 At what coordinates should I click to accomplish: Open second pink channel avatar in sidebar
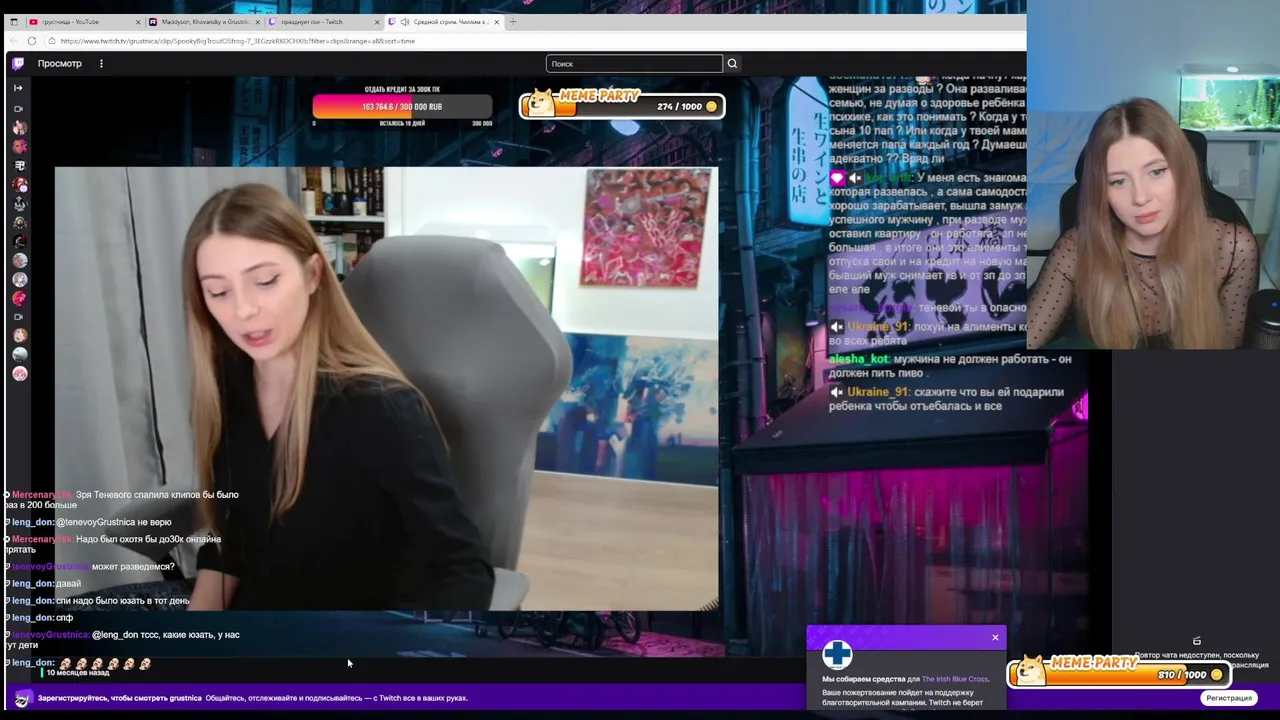click(x=19, y=146)
